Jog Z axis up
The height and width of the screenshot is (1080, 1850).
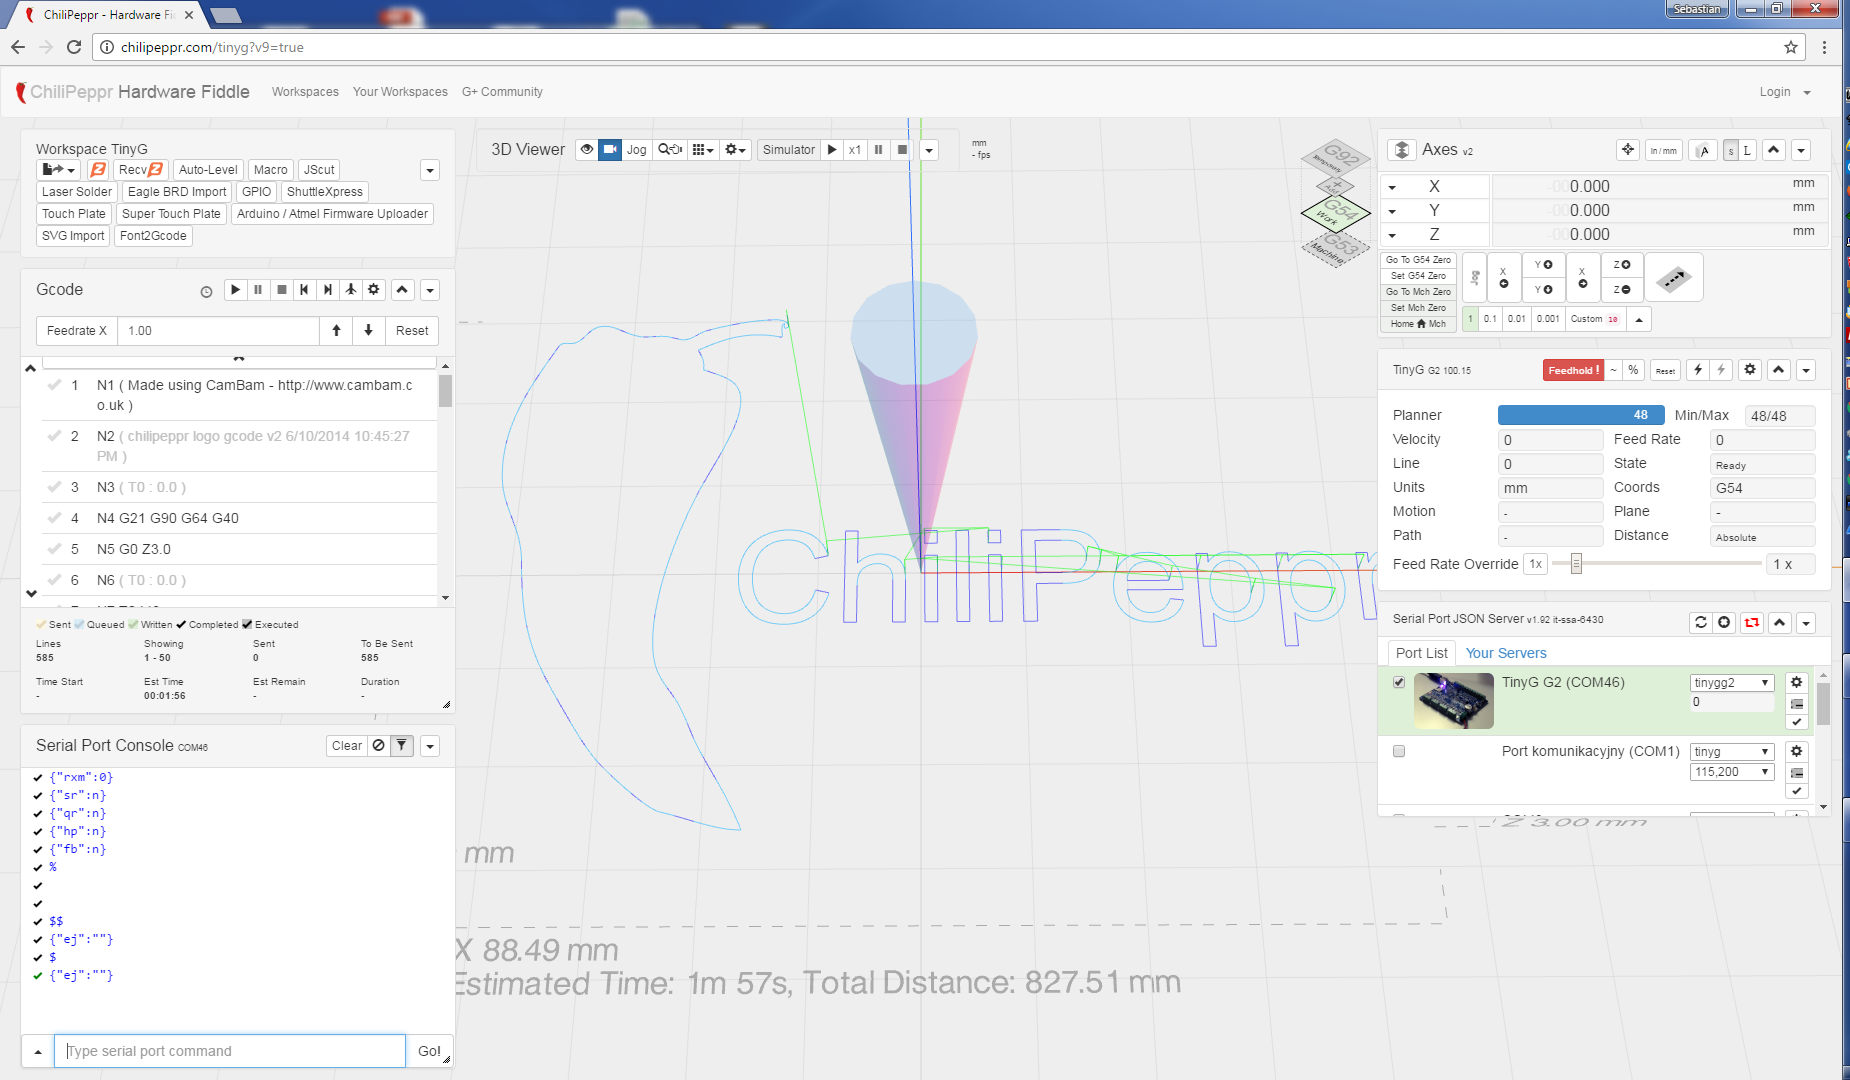pyautogui.click(x=1622, y=265)
